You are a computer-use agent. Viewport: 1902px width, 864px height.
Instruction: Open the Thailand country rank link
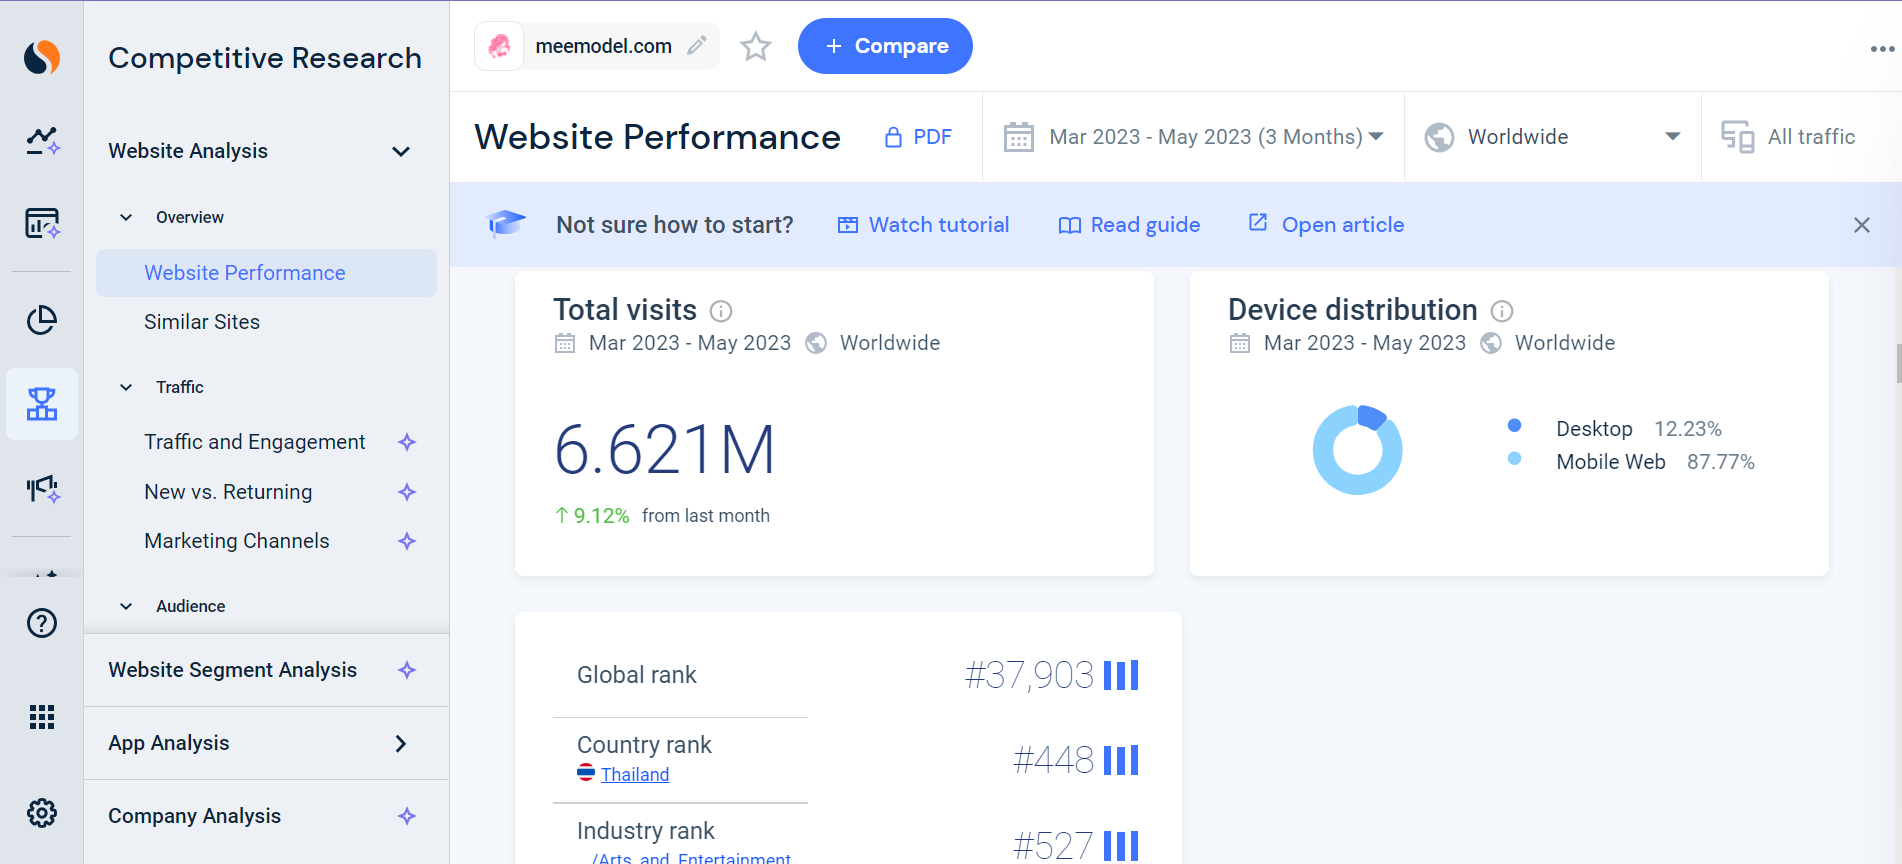click(635, 774)
